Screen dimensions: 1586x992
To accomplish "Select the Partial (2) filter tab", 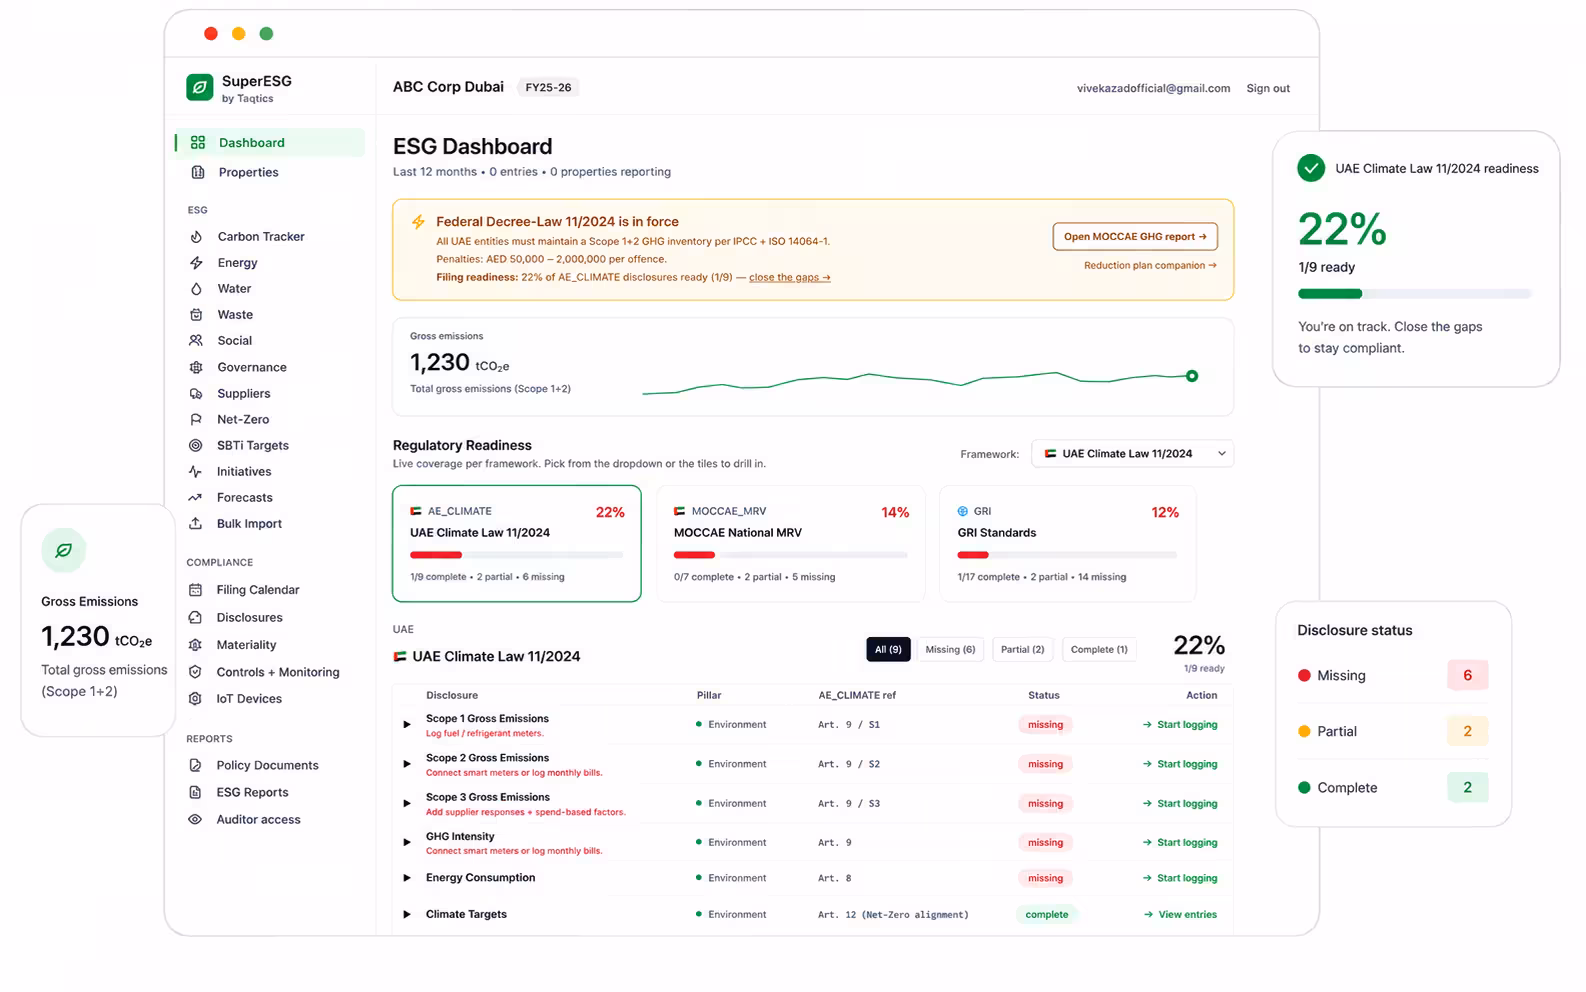I will click(1022, 650).
